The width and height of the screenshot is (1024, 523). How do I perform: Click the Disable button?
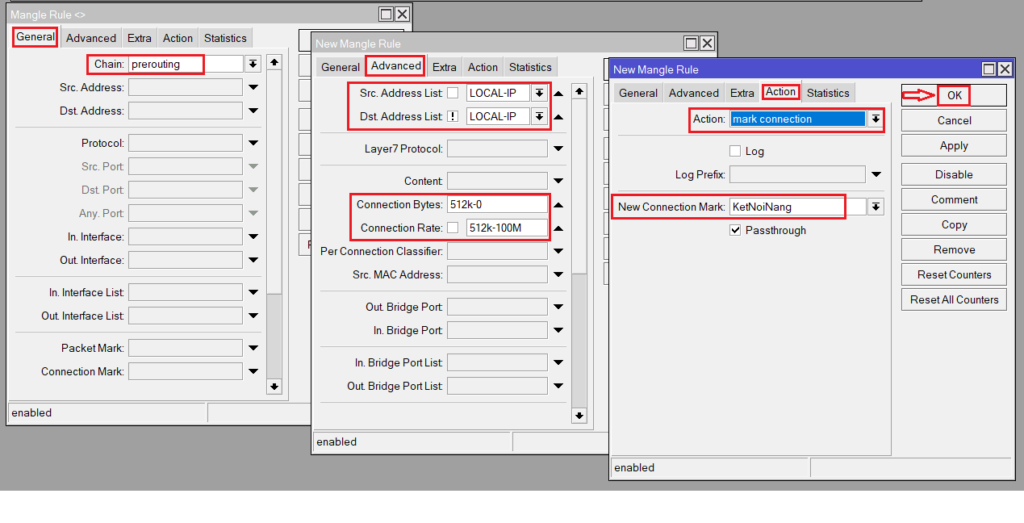tap(953, 175)
